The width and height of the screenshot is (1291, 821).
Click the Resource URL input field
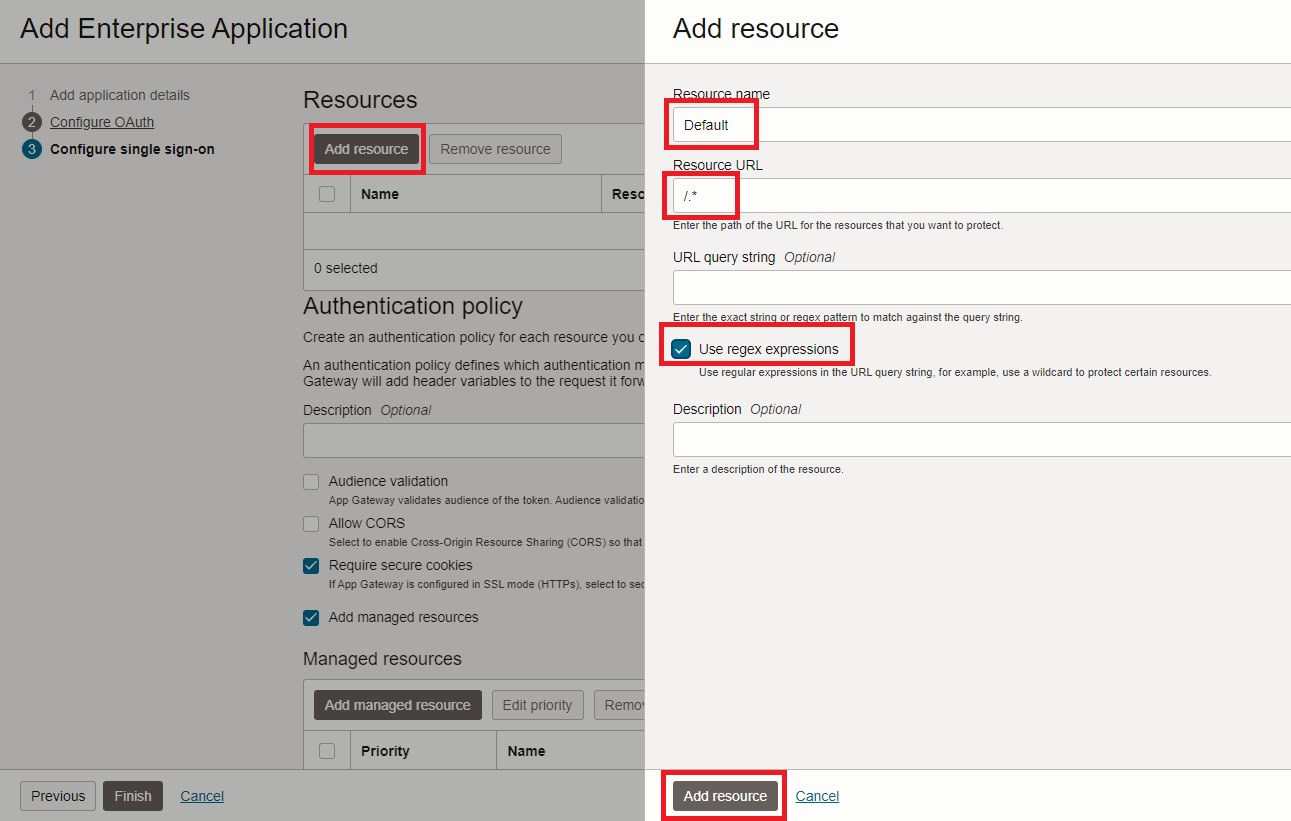[982, 195]
